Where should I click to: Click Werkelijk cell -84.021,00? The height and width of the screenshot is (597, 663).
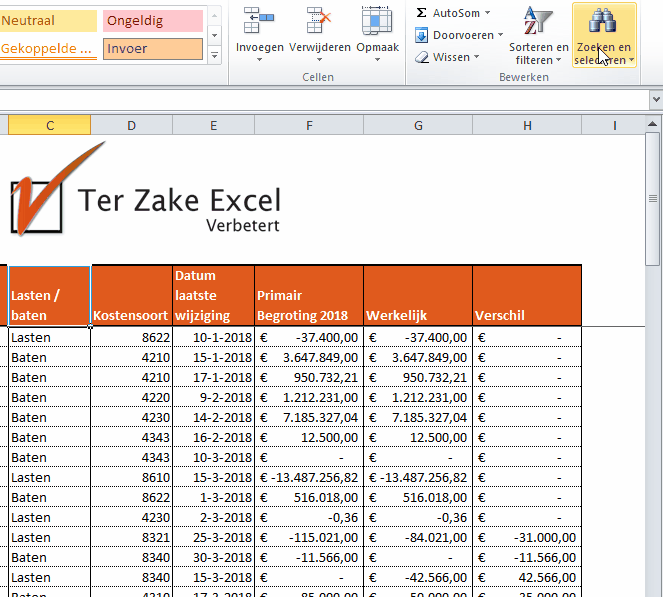click(418, 538)
